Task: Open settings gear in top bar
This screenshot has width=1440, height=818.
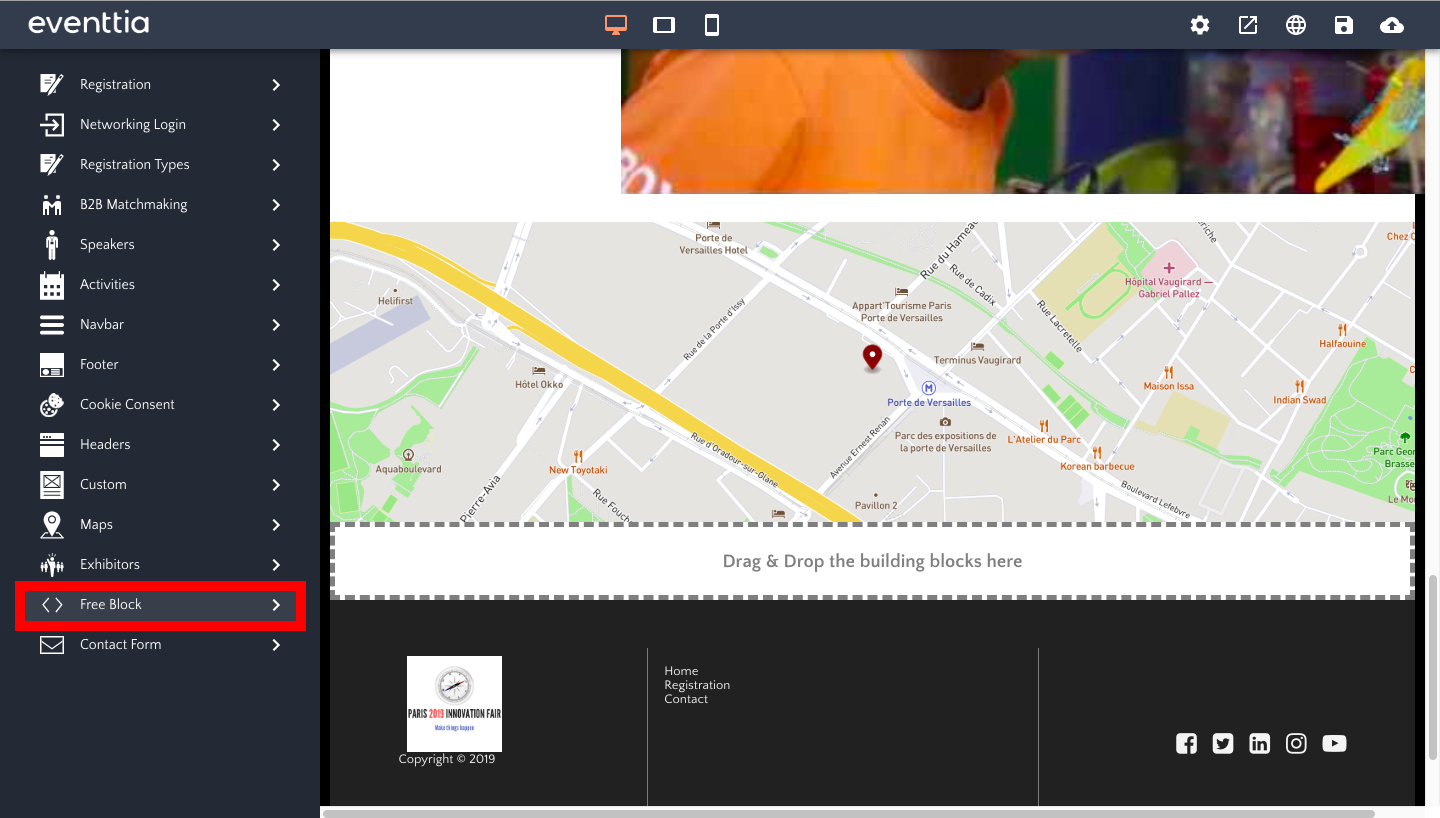Action: point(1200,25)
